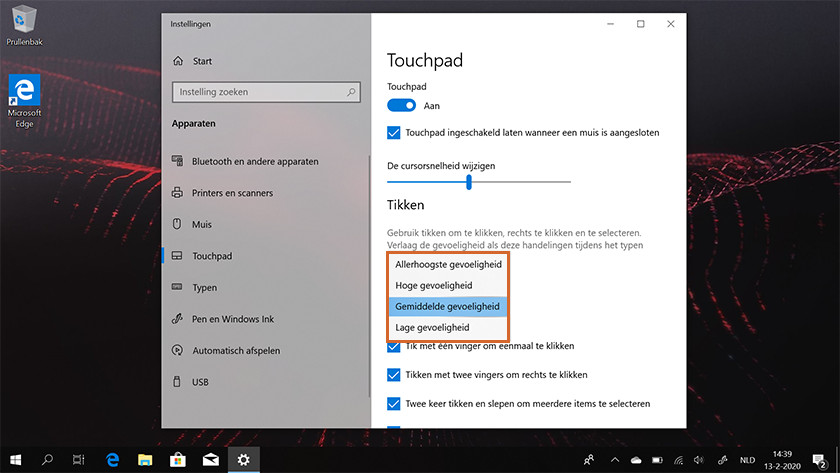Click the Typen keyboard icon
This screenshot has width=840, height=473.
pyautogui.click(x=177, y=287)
